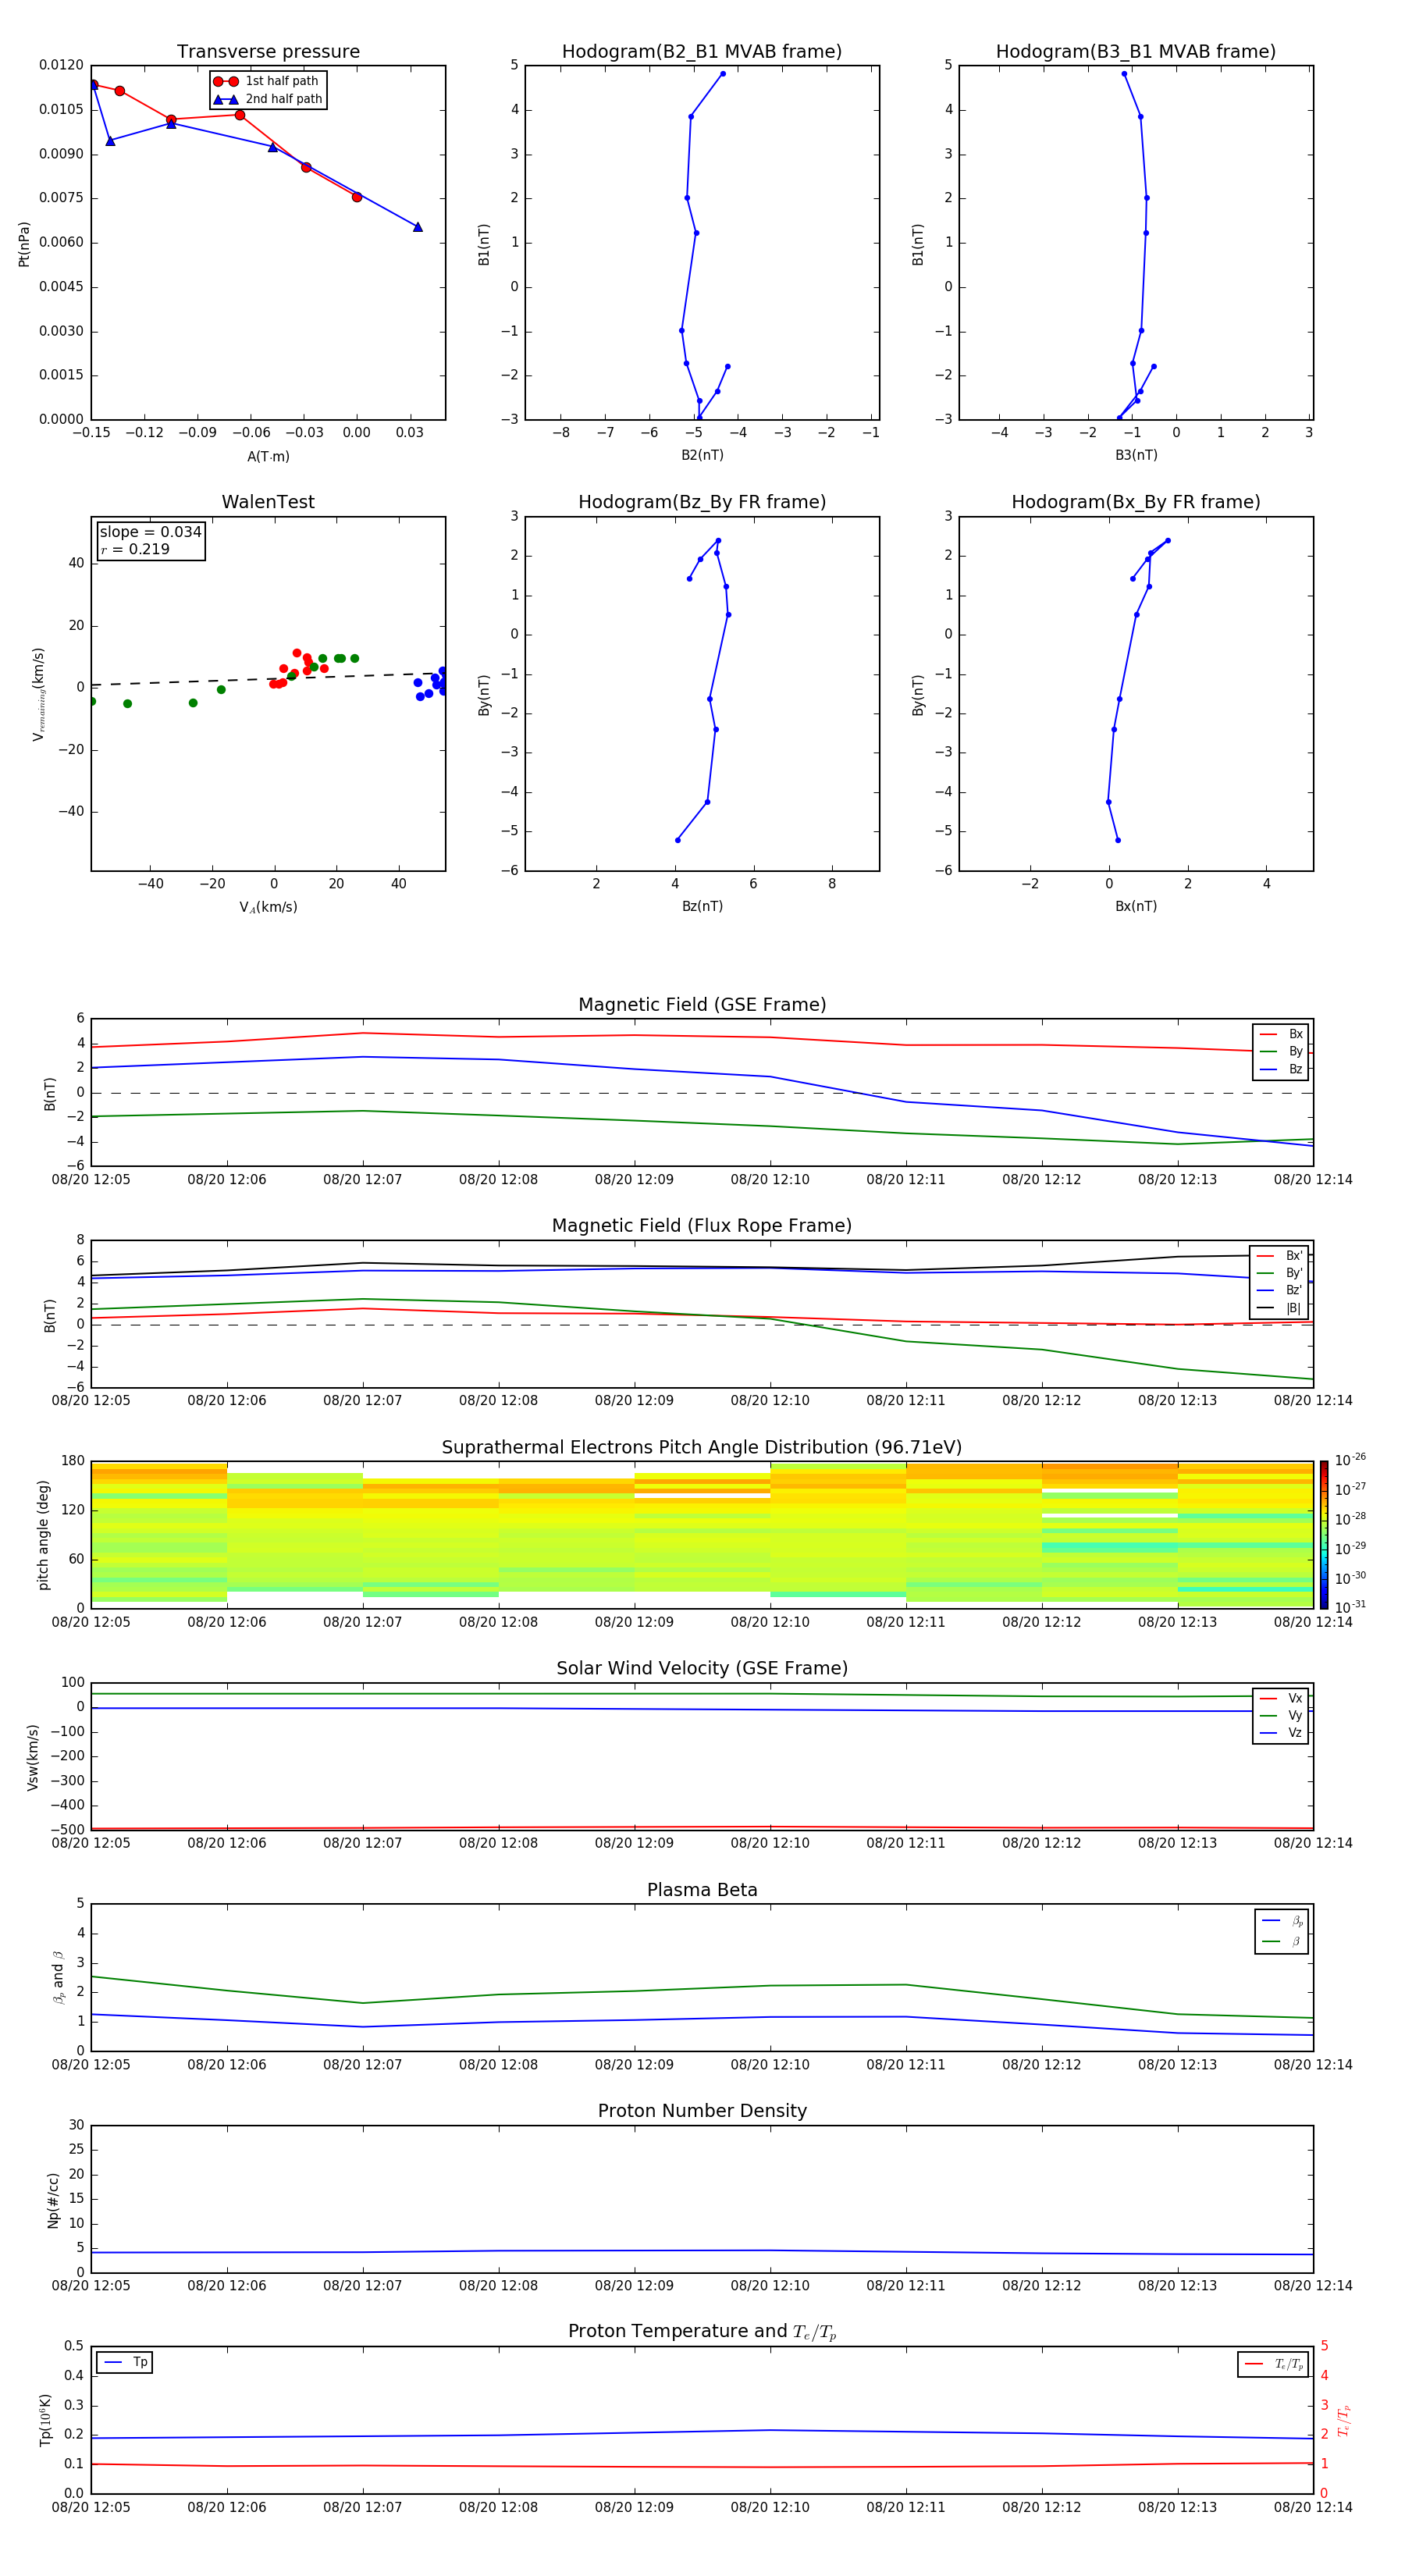The height and width of the screenshot is (2576, 1405).
Task: Click 'Solar Wind Velocity (GSE Frame)' title
Action: click(x=702, y=1669)
